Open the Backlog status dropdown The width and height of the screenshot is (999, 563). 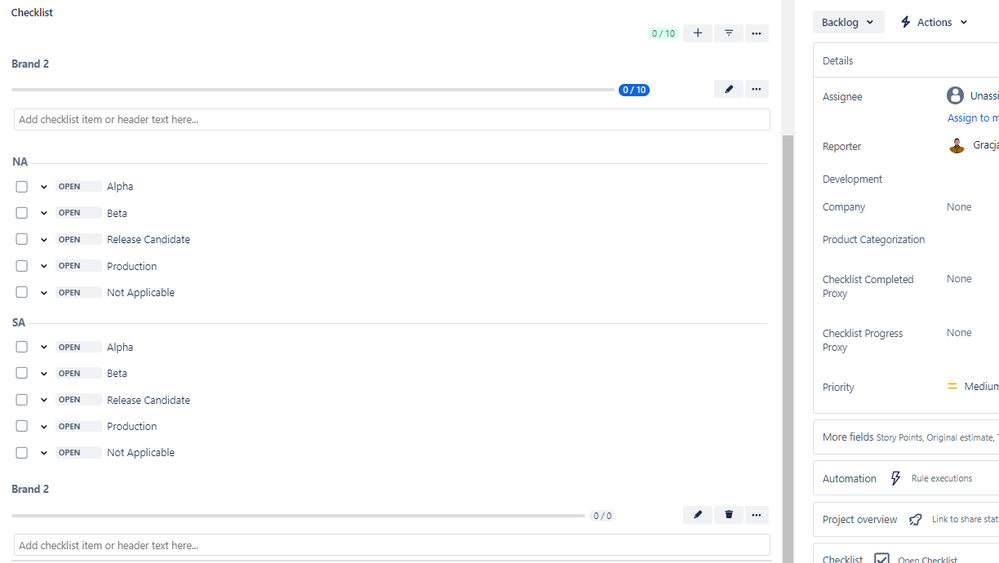[x=848, y=22]
